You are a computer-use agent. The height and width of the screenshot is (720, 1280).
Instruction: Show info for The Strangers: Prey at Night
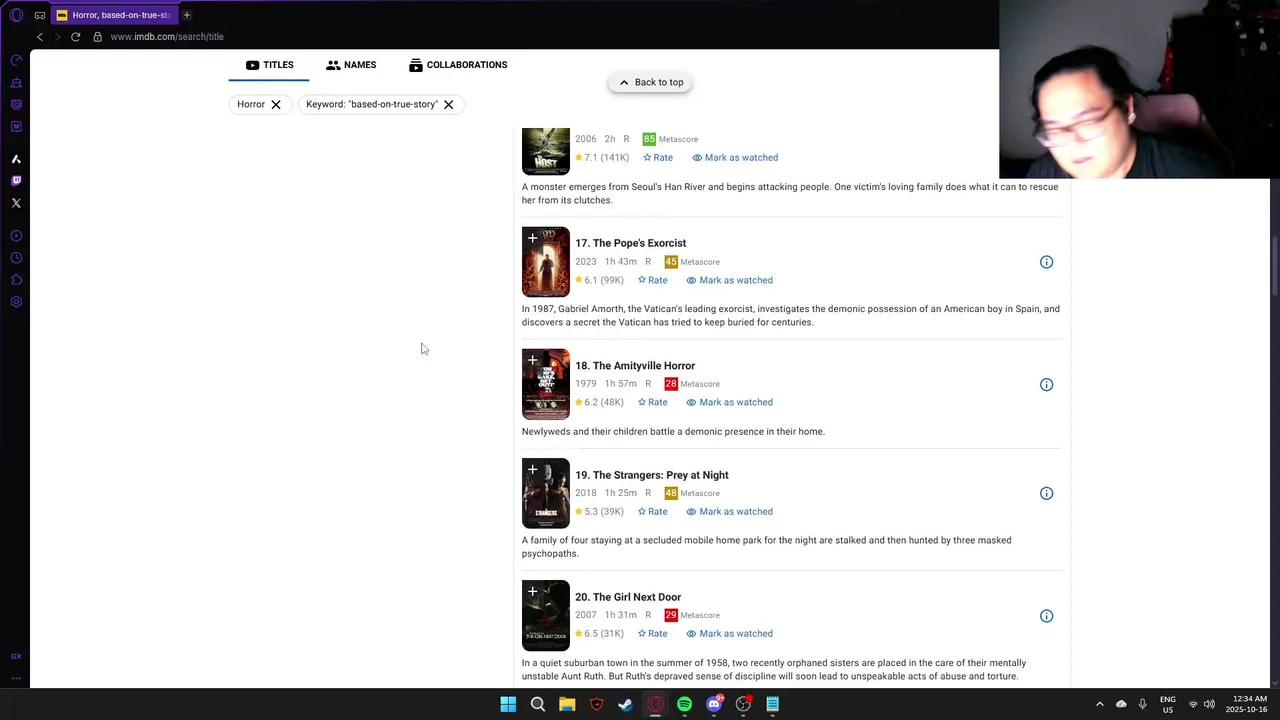pyautogui.click(x=1046, y=494)
